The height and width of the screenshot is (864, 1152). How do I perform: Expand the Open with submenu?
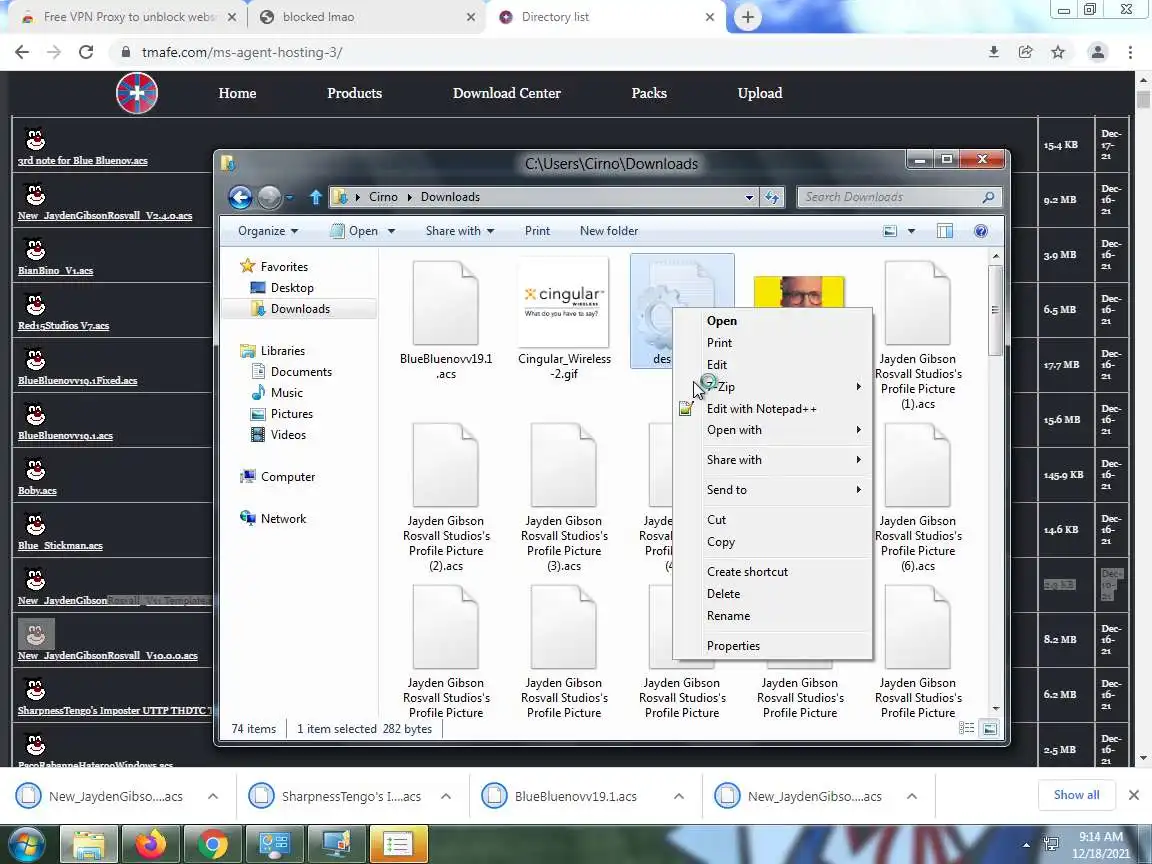[774, 430]
